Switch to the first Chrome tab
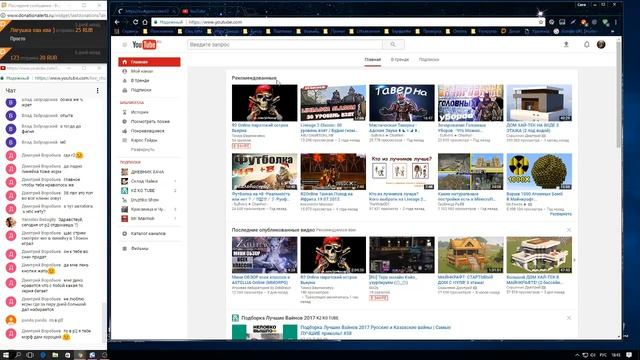Screen dimensions: 640x360 146,11
